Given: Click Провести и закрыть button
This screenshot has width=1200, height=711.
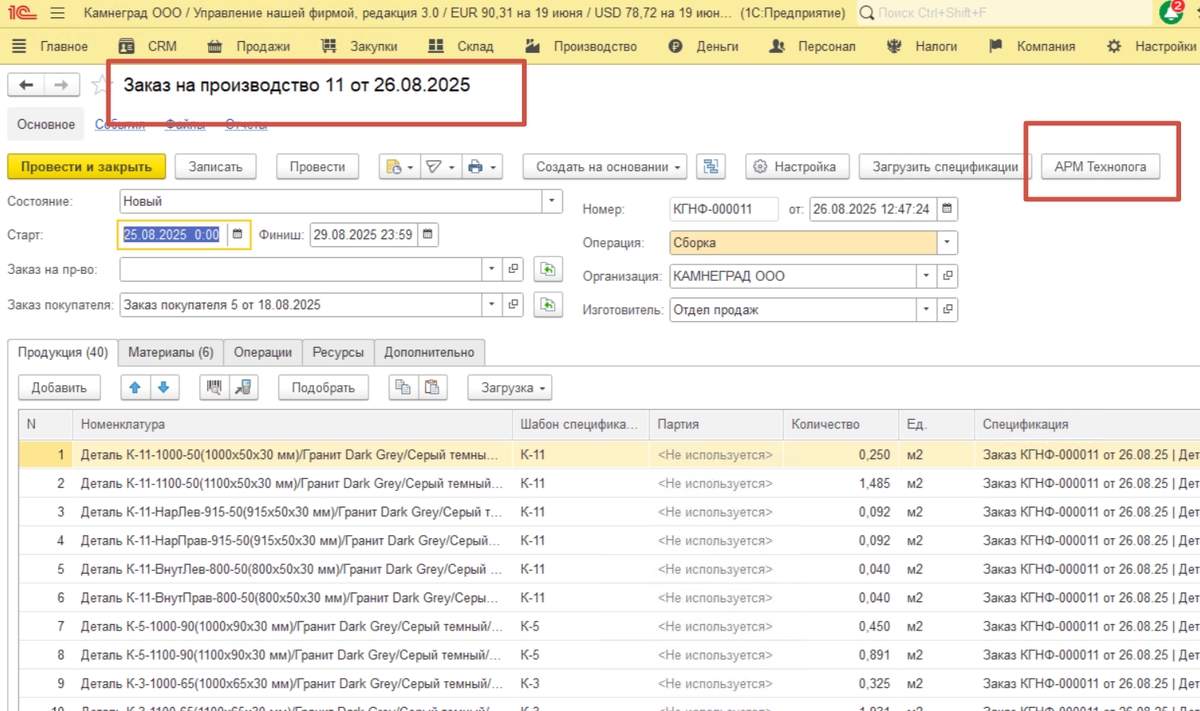Looking at the screenshot, I should click(86, 167).
